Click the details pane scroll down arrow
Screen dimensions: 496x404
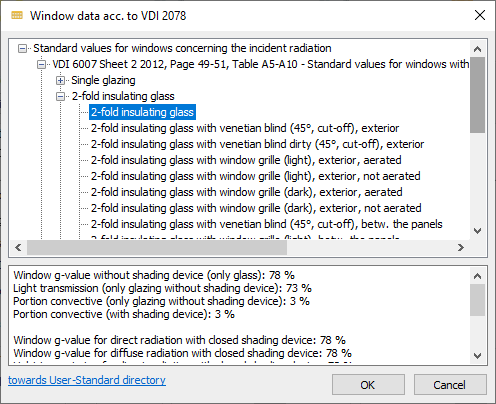[x=477, y=356]
